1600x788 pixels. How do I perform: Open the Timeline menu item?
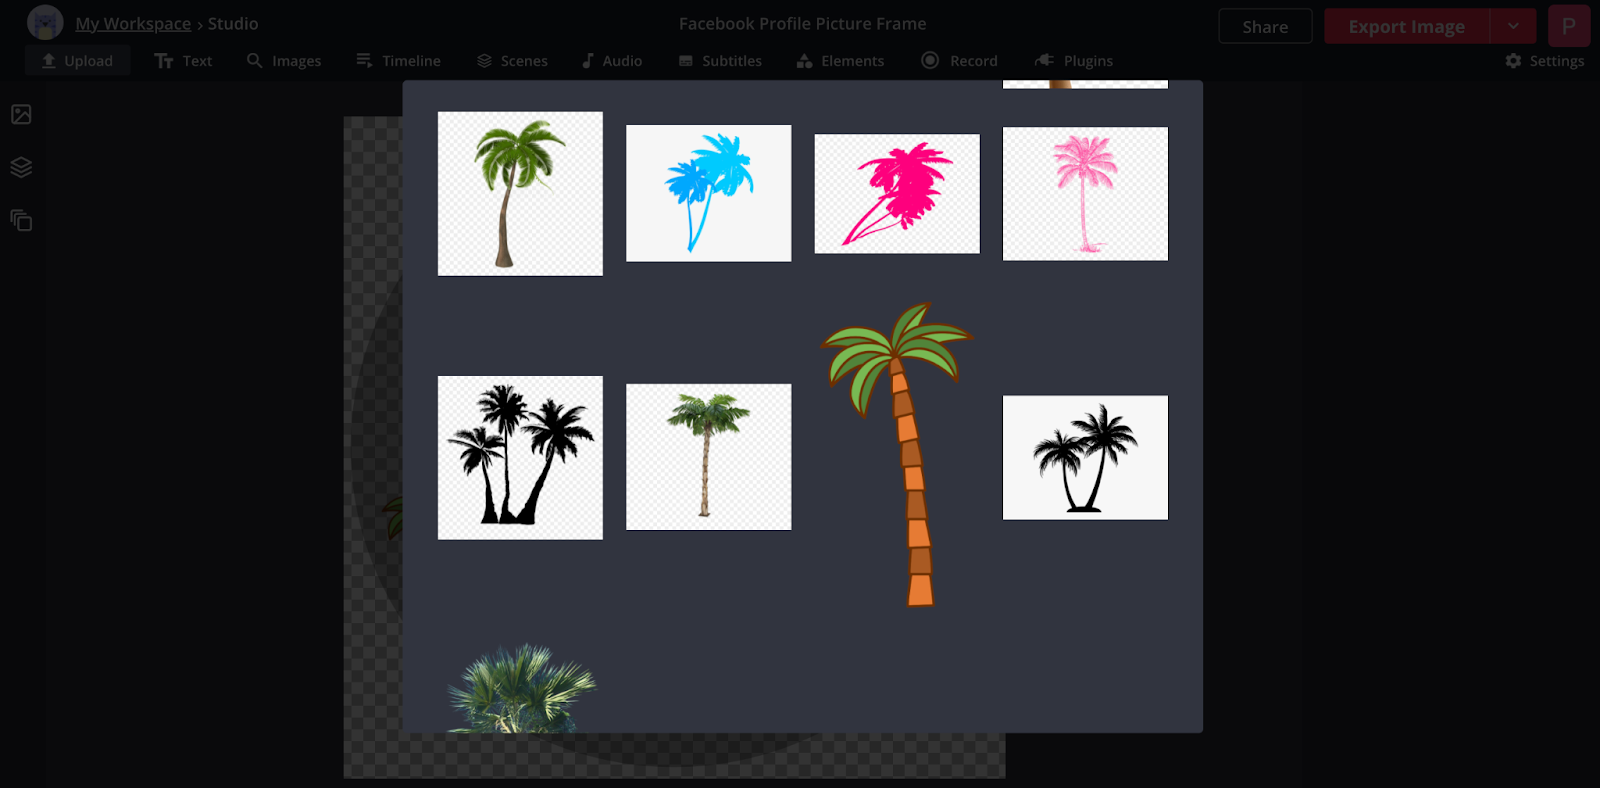click(x=398, y=61)
